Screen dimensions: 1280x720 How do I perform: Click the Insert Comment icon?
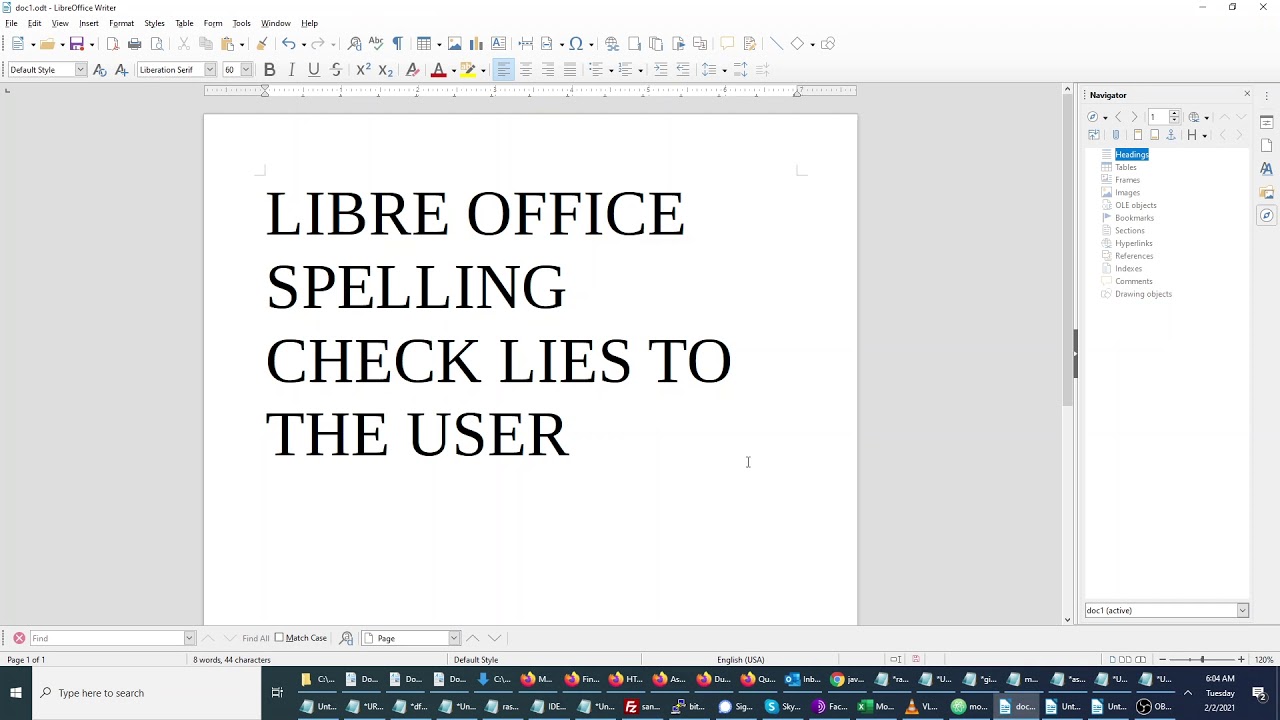[727, 44]
